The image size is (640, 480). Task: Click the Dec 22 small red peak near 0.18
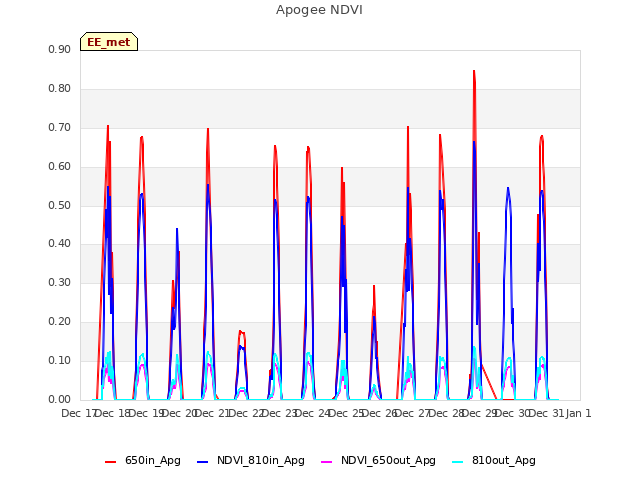pos(240,331)
